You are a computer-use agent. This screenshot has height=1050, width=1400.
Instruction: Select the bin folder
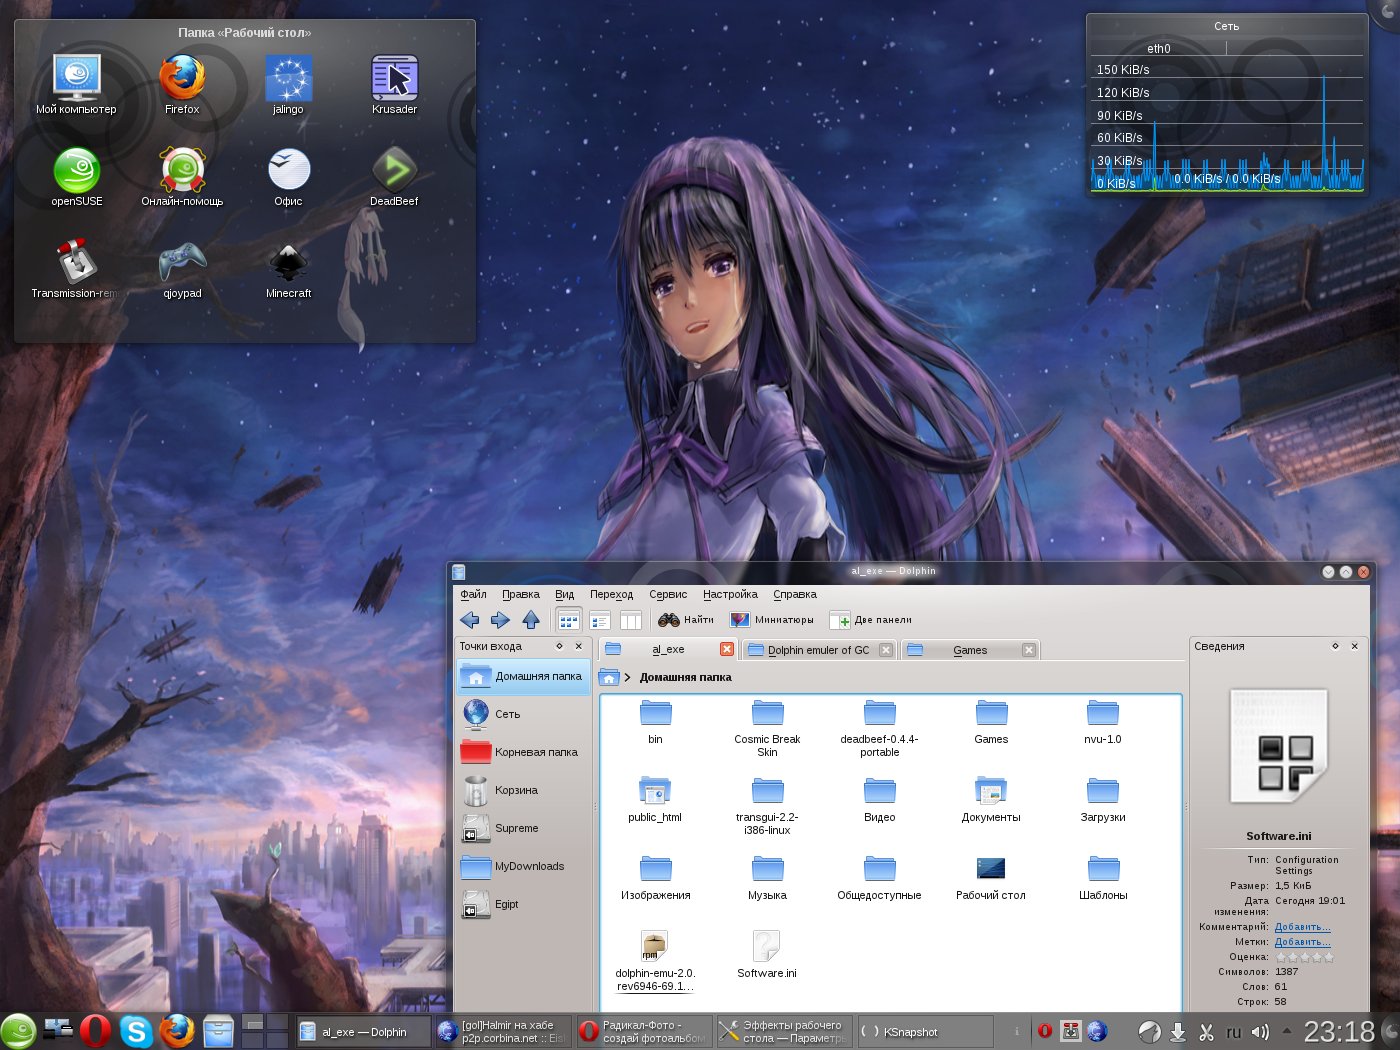655,722
